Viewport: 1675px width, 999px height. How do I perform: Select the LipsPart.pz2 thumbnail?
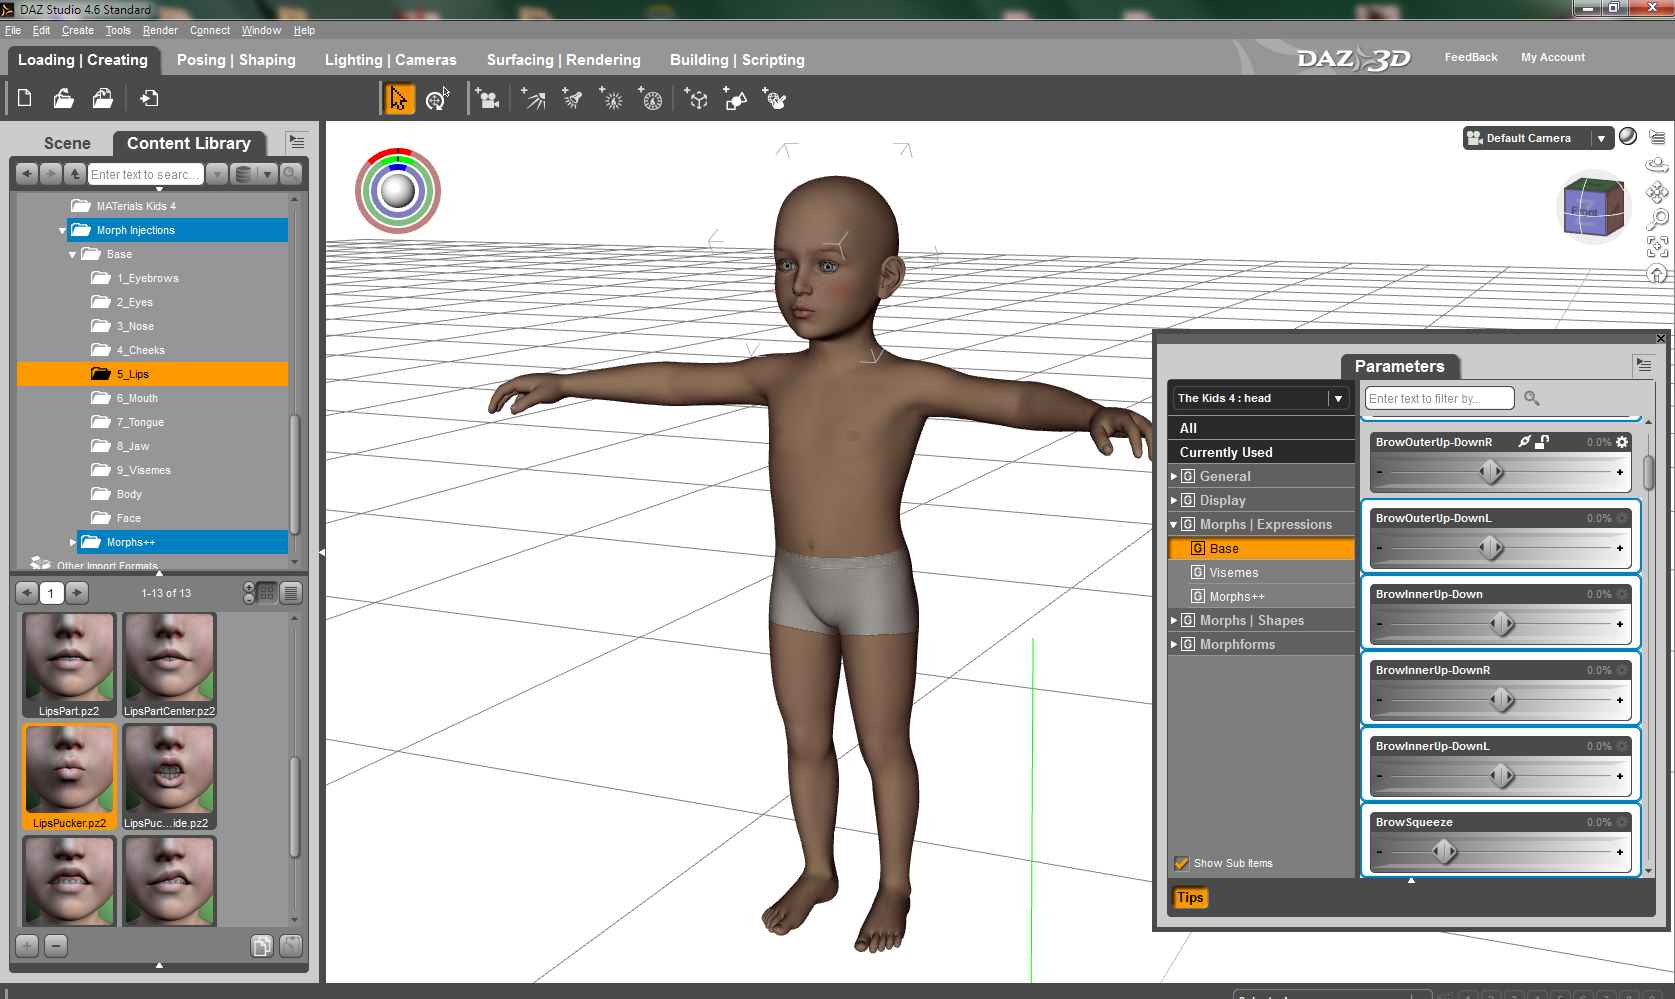click(x=69, y=665)
